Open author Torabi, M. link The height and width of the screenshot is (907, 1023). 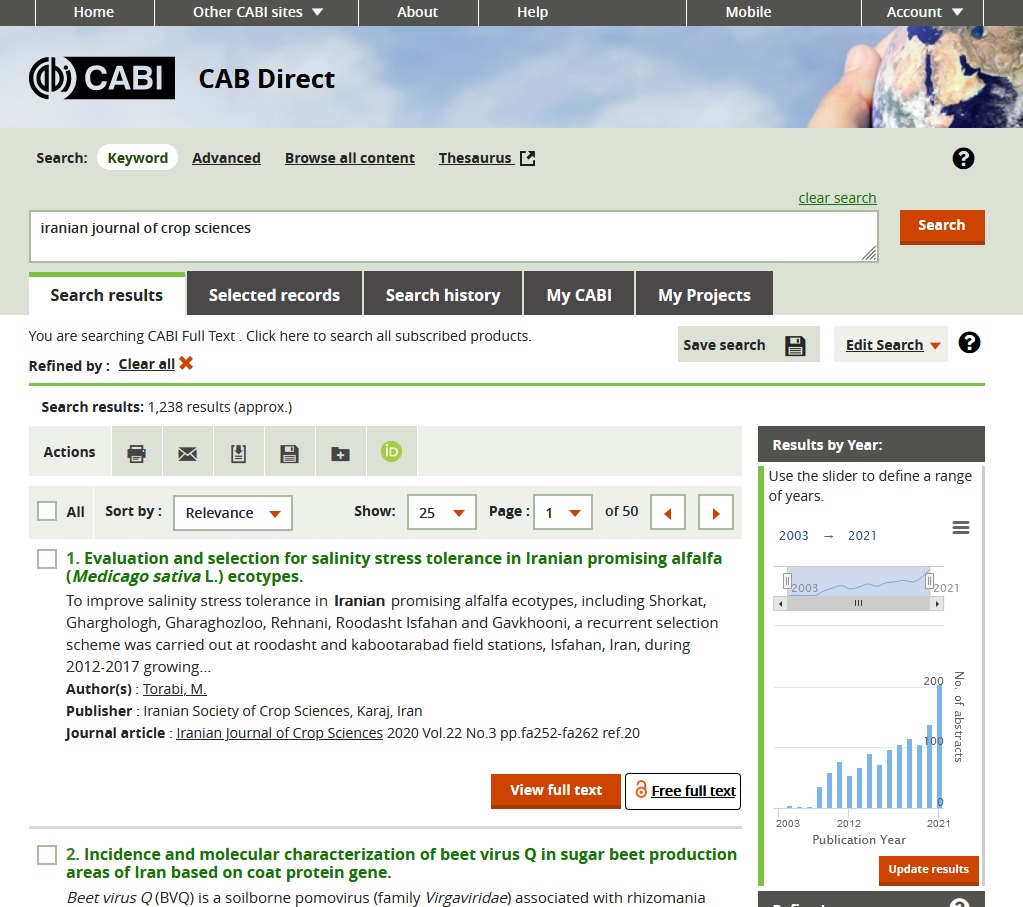click(x=175, y=689)
